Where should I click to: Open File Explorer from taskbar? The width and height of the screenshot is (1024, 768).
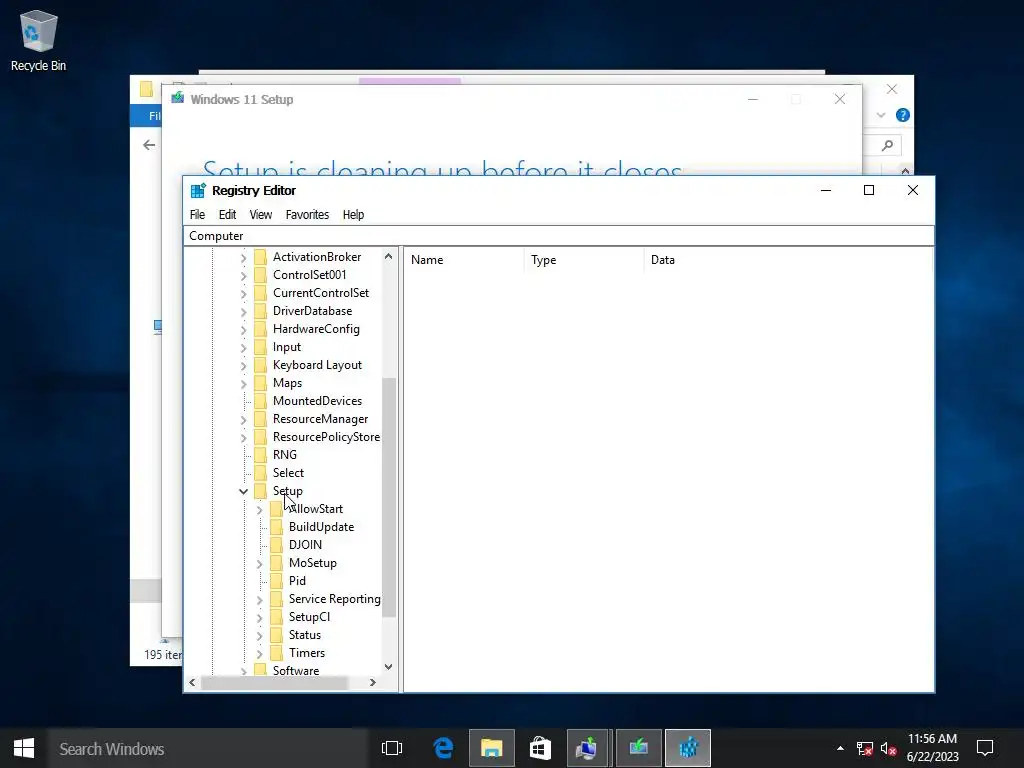tap(492, 748)
